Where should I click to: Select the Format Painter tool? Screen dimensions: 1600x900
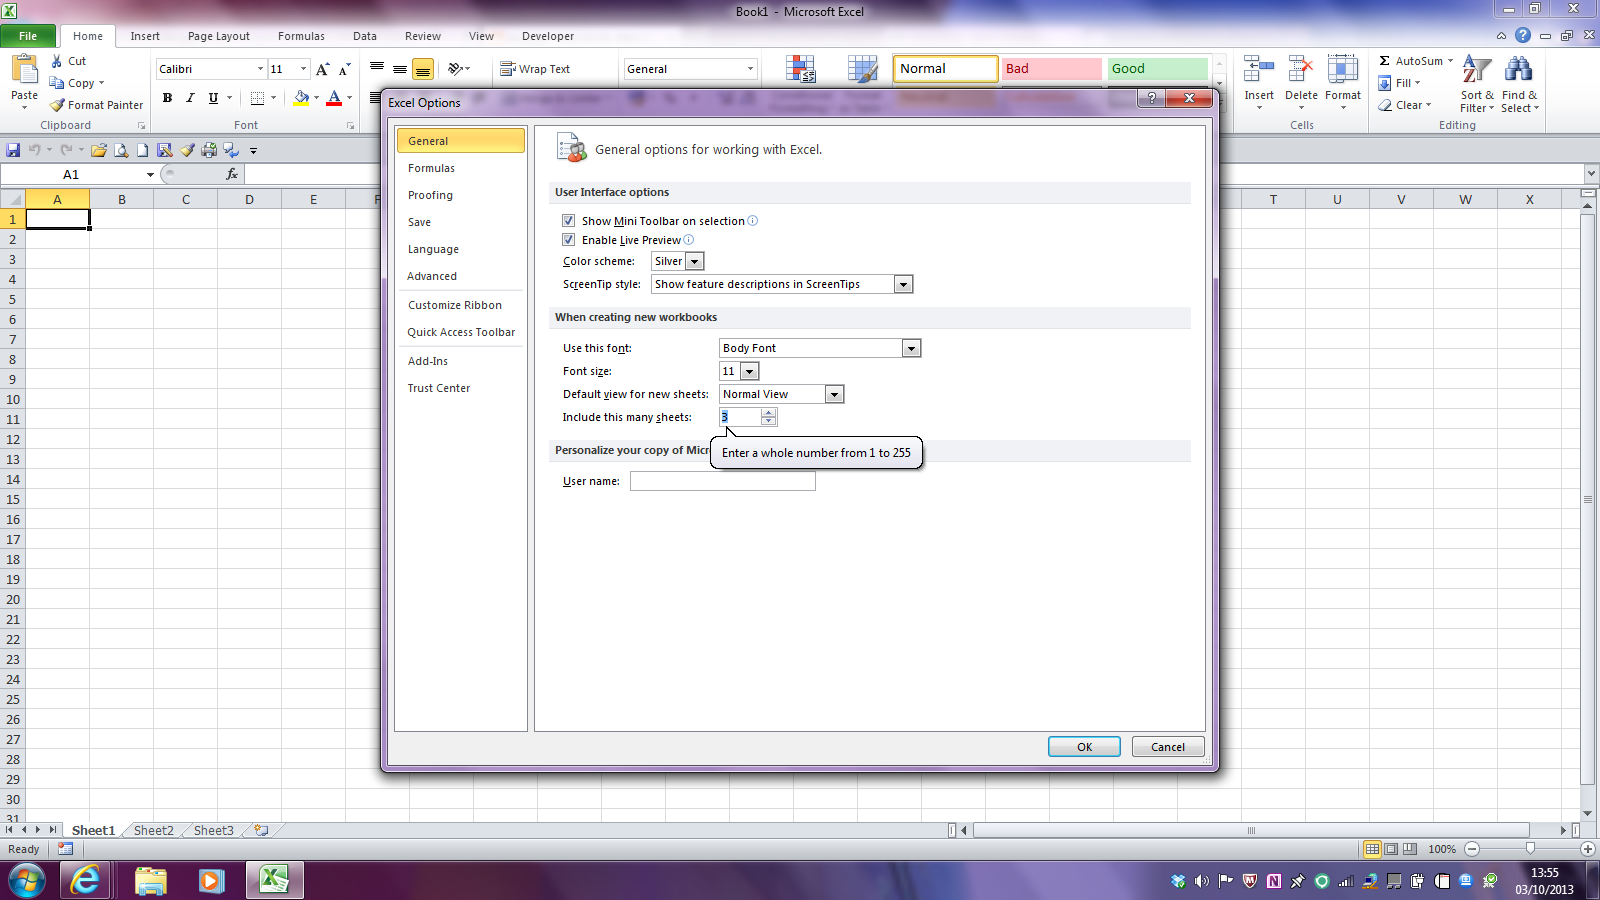click(x=95, y=104)
